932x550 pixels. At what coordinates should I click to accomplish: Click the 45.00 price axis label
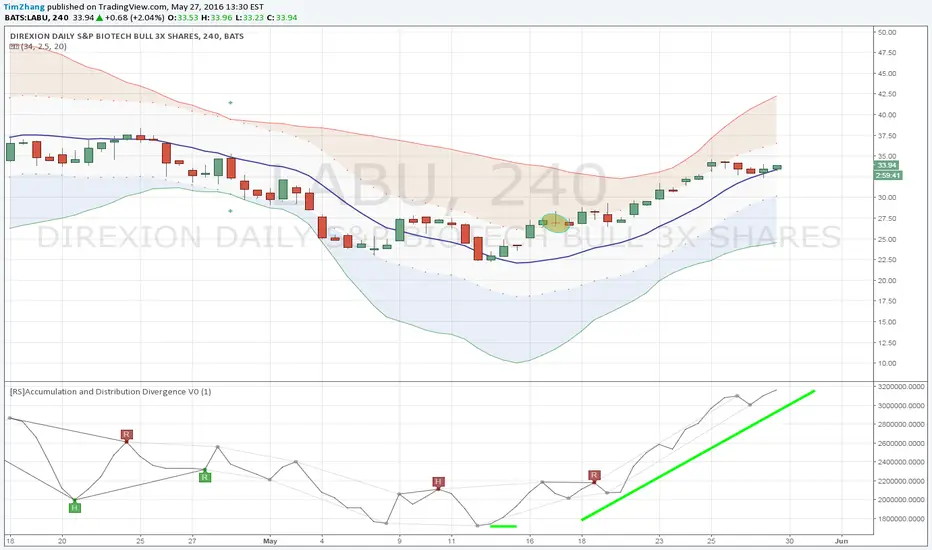(886, 74)
